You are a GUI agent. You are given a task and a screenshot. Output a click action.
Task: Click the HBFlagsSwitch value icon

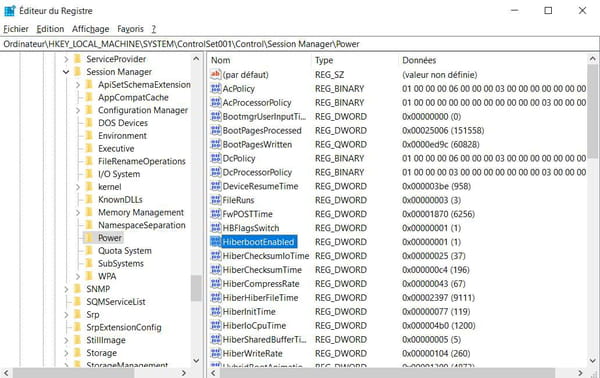tap(216, 228)
